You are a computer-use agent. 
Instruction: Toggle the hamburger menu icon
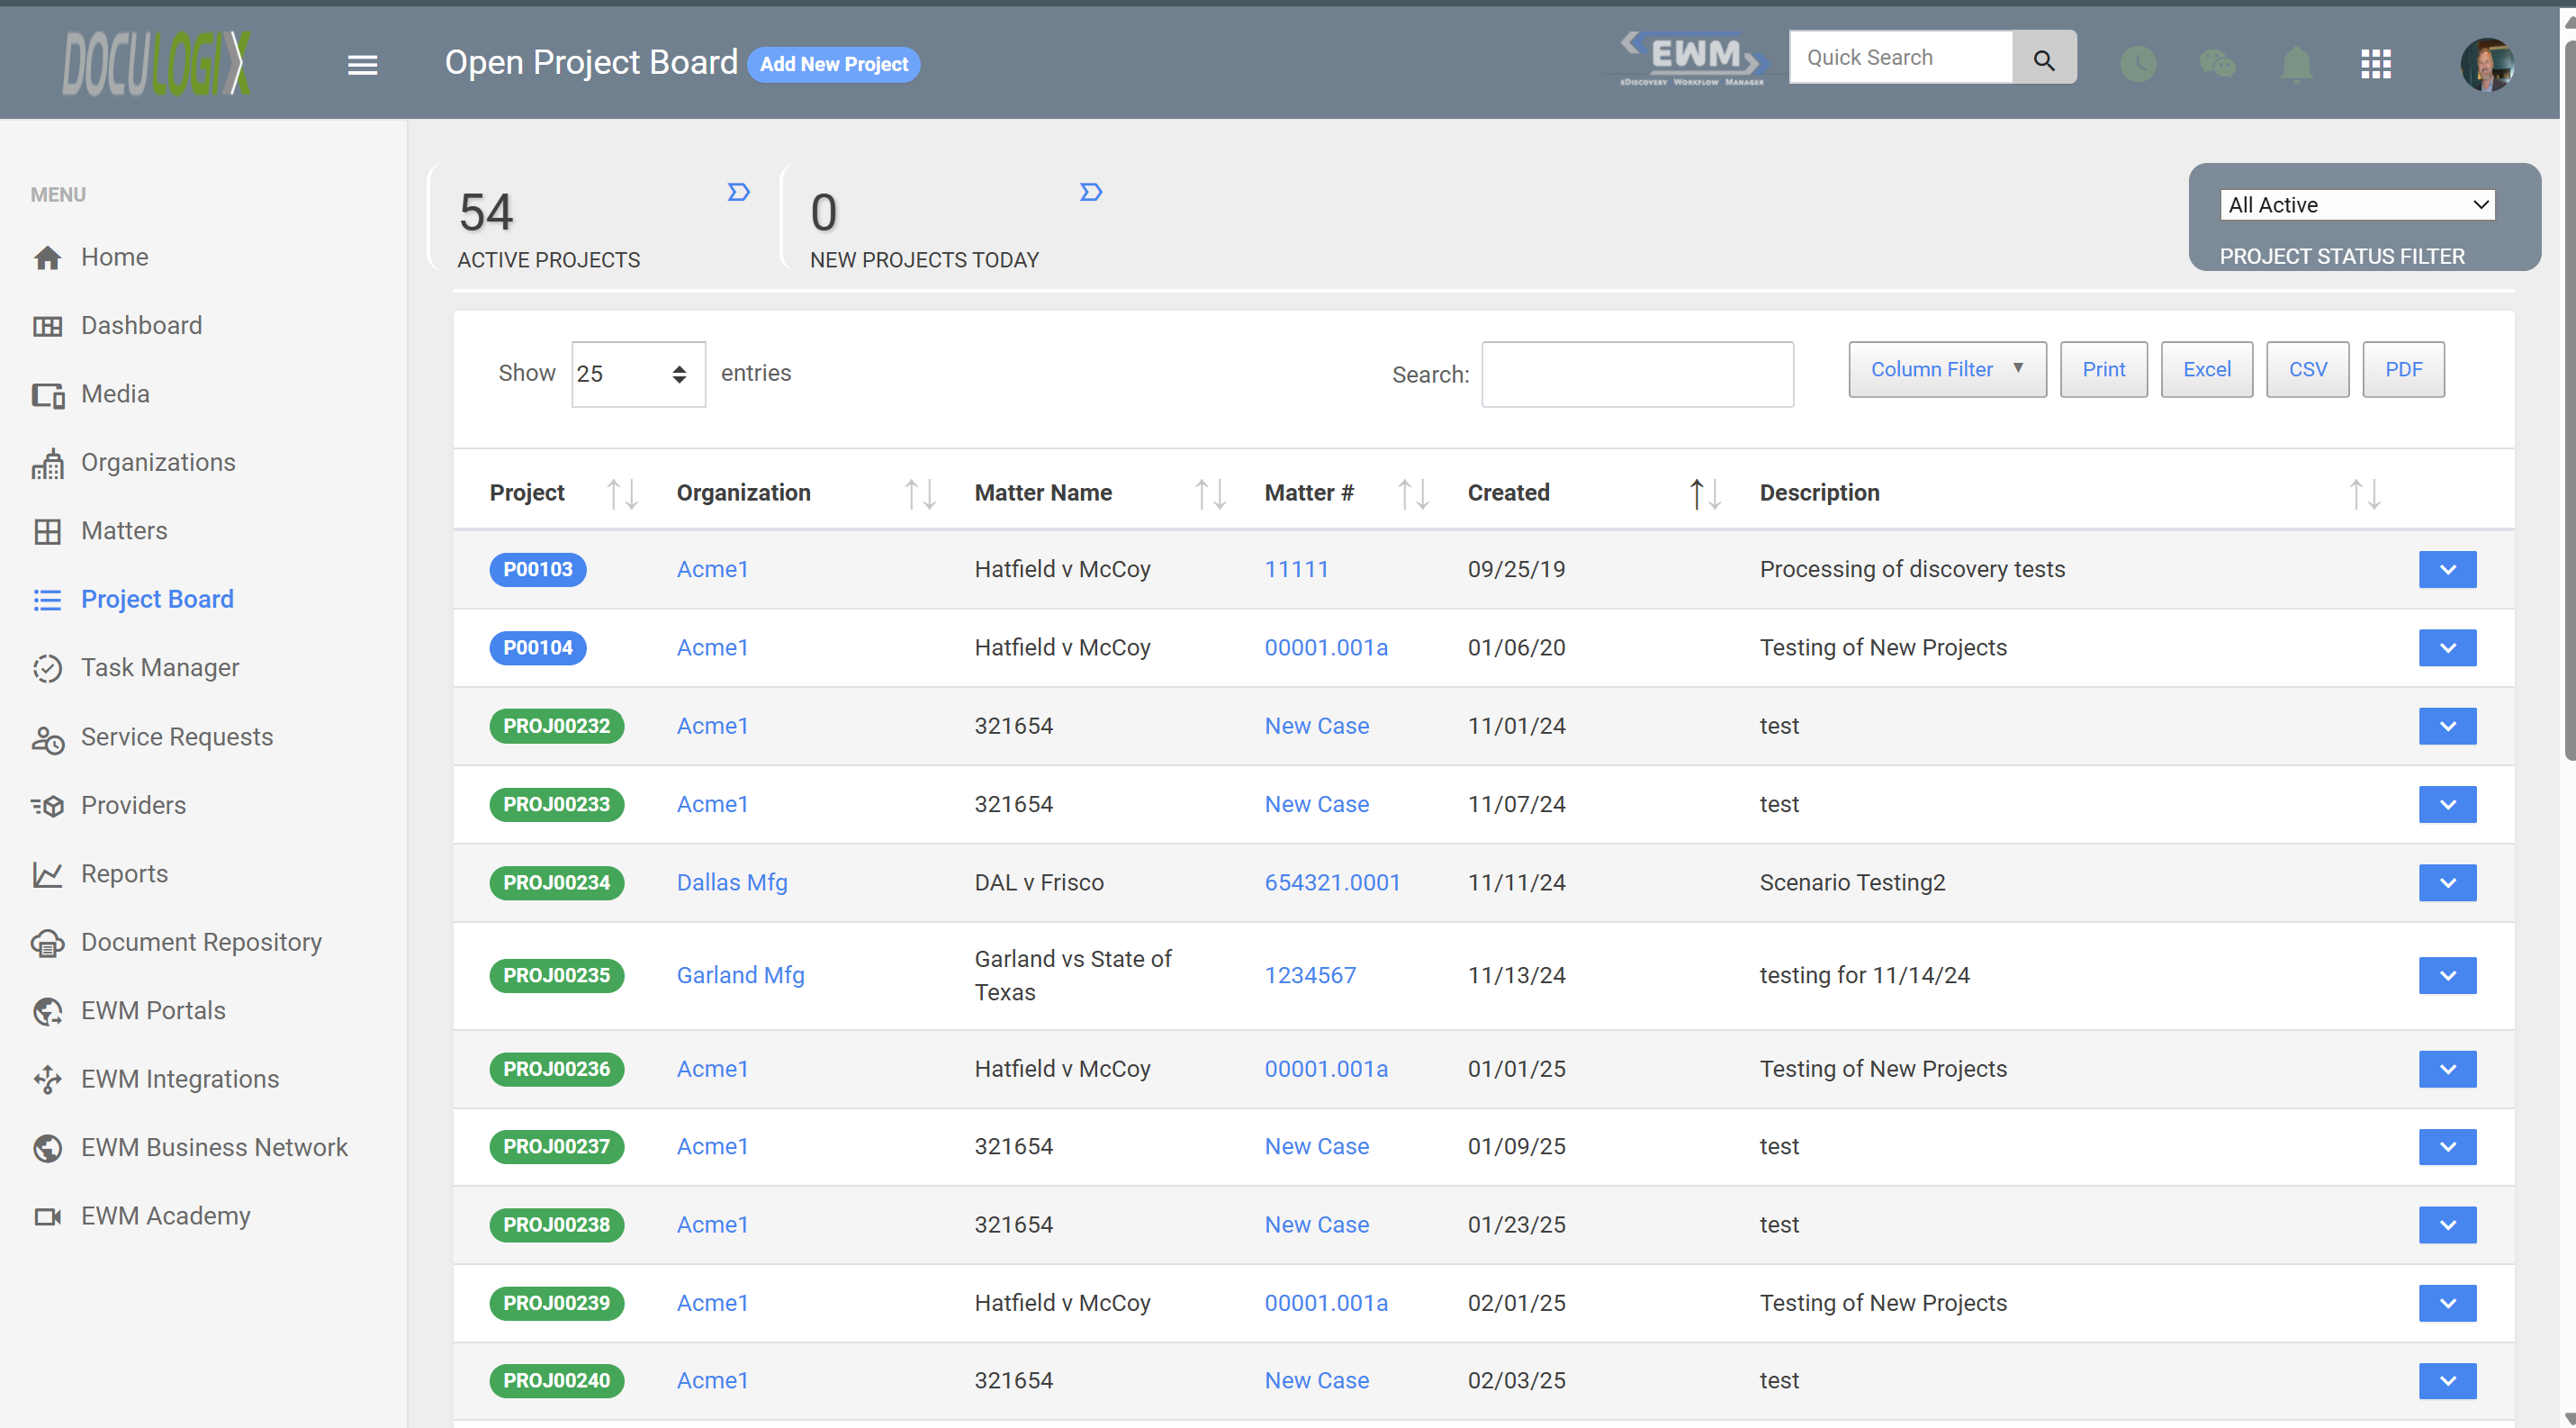(x=362, y=65)
